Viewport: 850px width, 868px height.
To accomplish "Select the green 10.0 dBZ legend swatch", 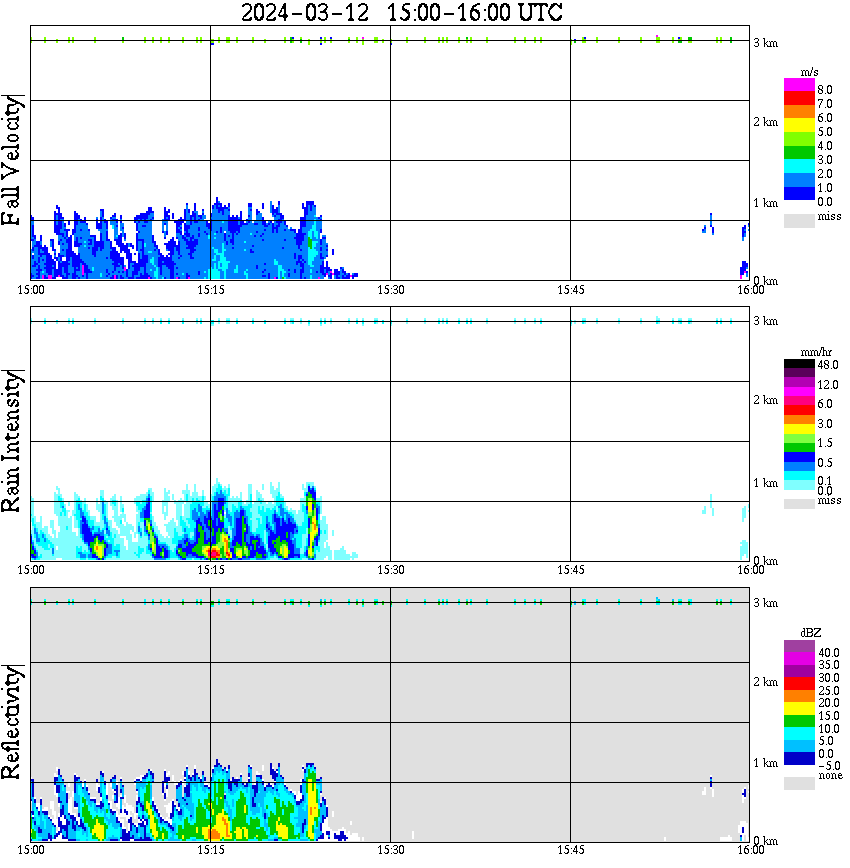I will 799,721.
